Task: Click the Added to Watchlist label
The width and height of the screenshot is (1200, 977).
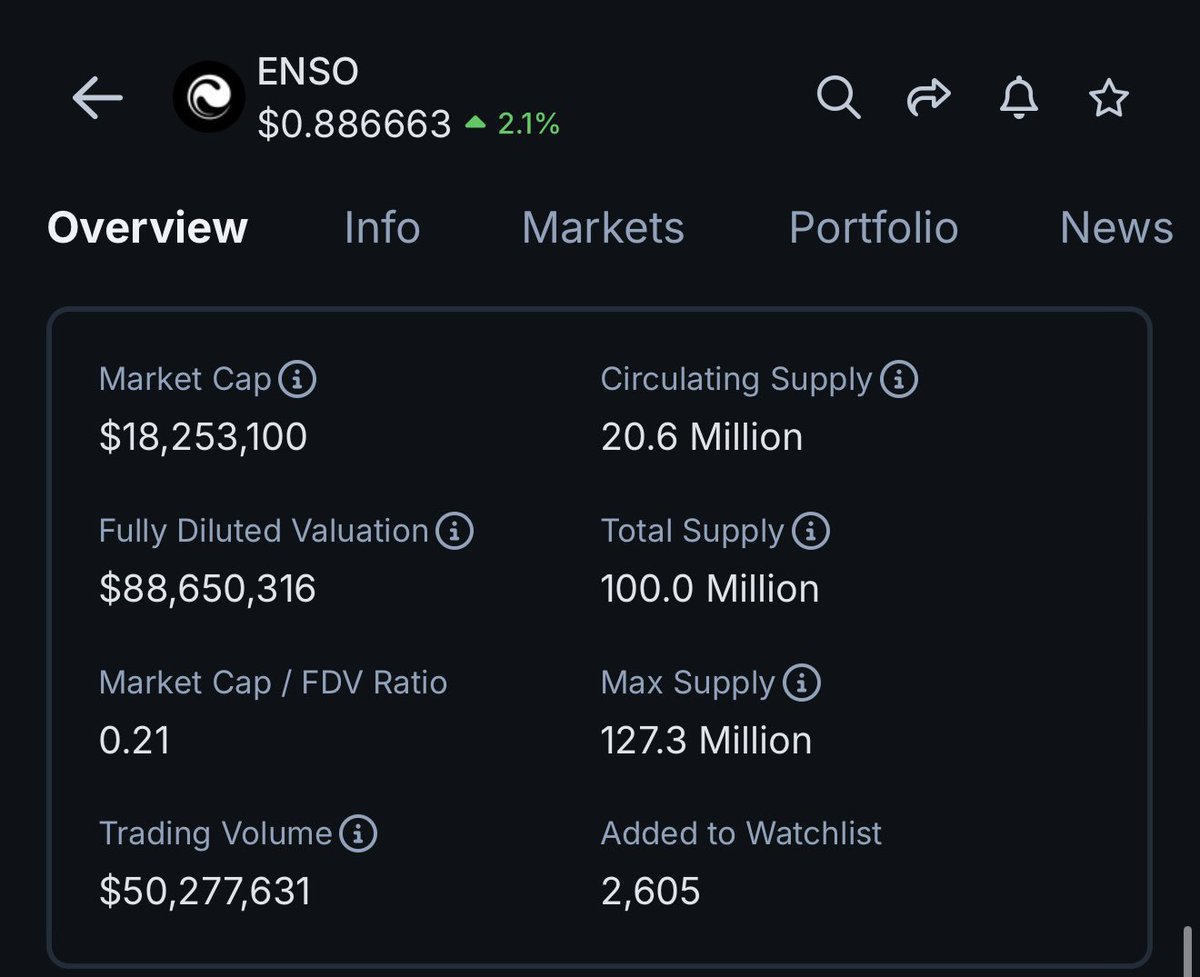Action: coord(741,833)
